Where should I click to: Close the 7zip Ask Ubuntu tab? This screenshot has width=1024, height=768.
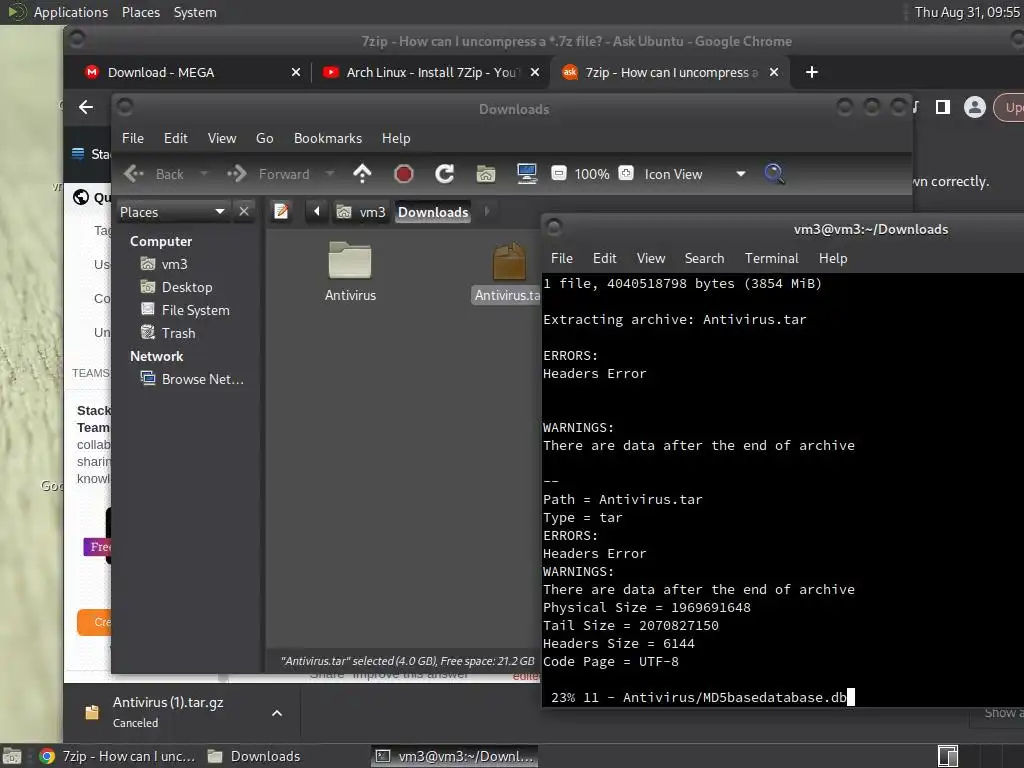coord(774,72)
